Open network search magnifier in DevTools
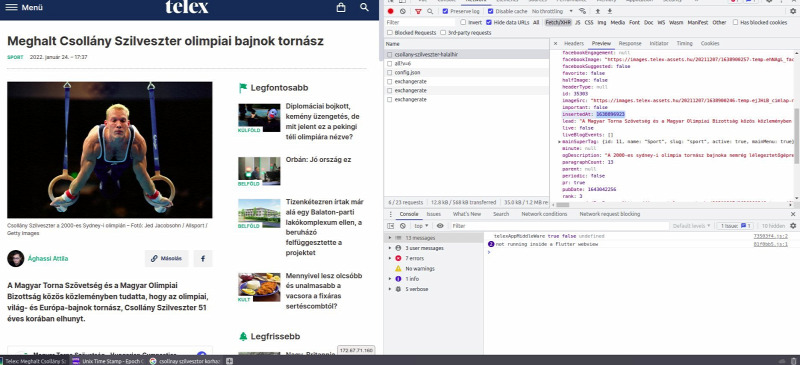This screenshot has height=365, width=800. pyautogui.click(x=430, y=11)
